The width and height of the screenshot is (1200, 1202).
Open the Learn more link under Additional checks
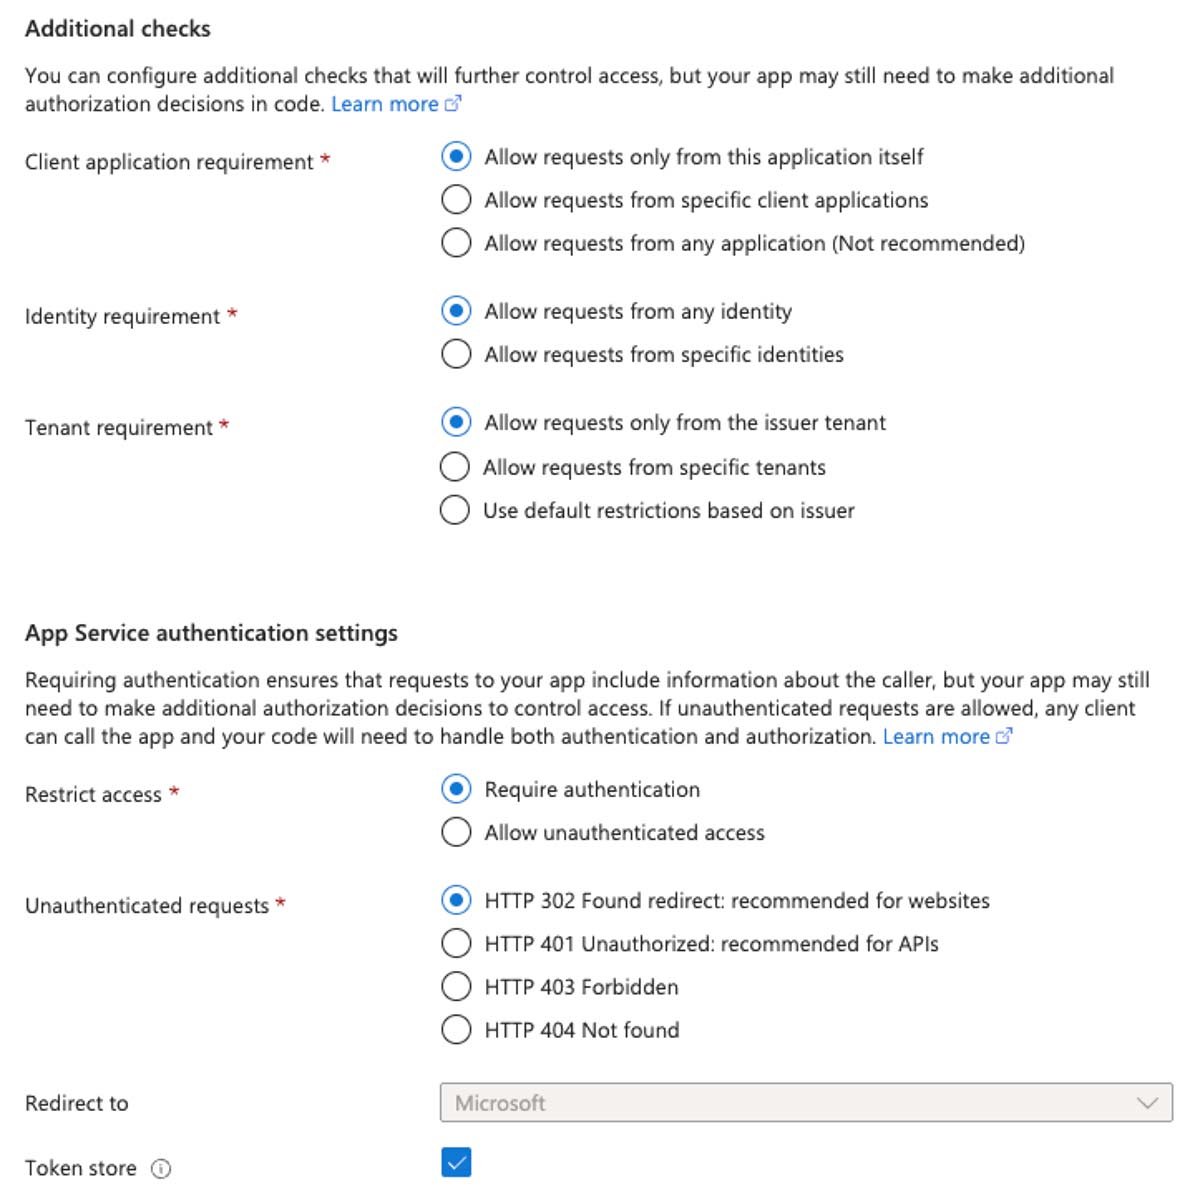coord(386,103)
